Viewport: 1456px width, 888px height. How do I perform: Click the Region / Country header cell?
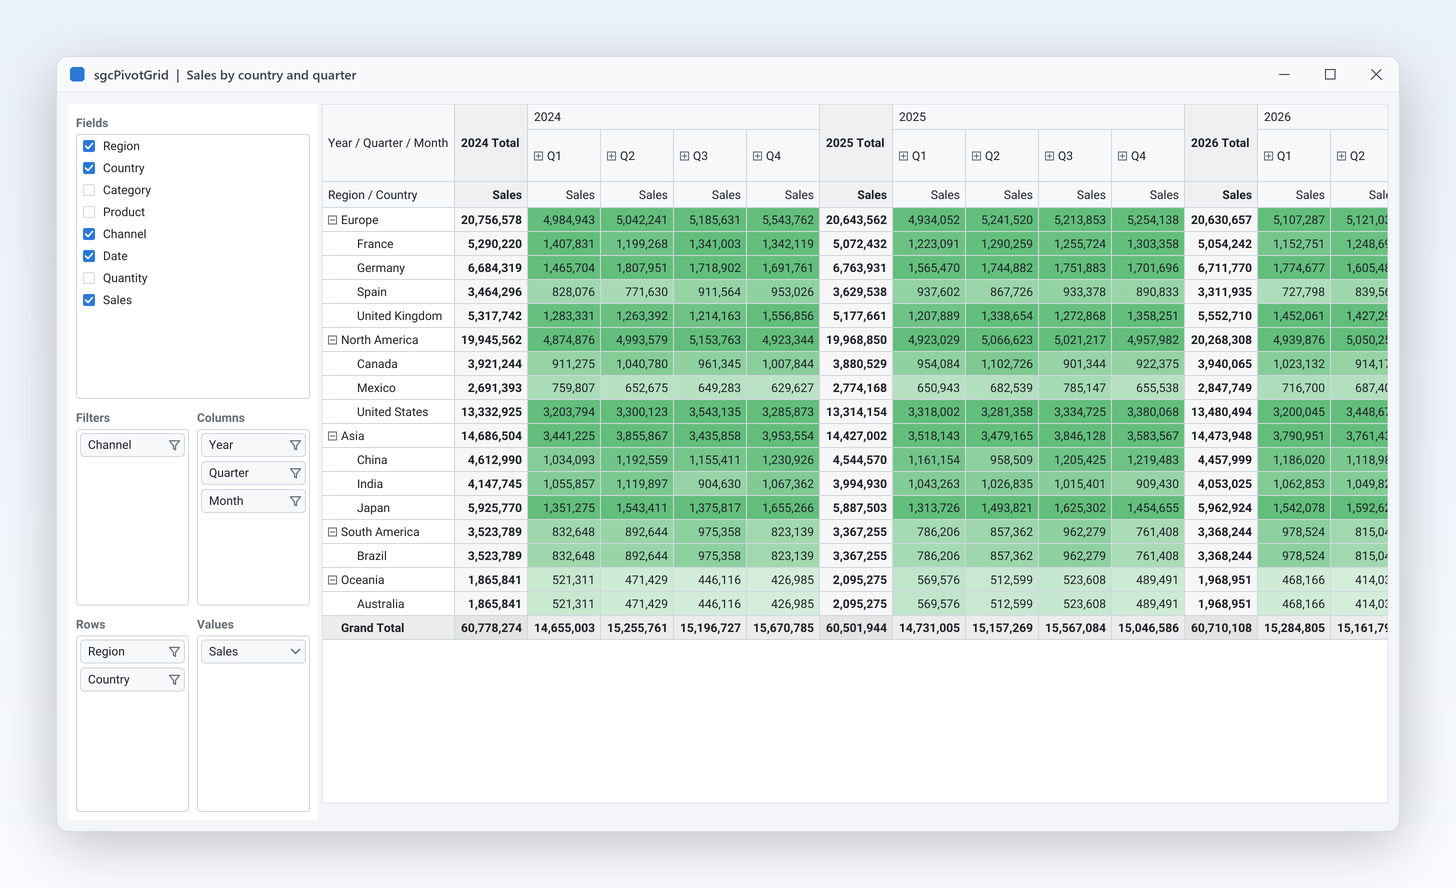click(388, 195)
